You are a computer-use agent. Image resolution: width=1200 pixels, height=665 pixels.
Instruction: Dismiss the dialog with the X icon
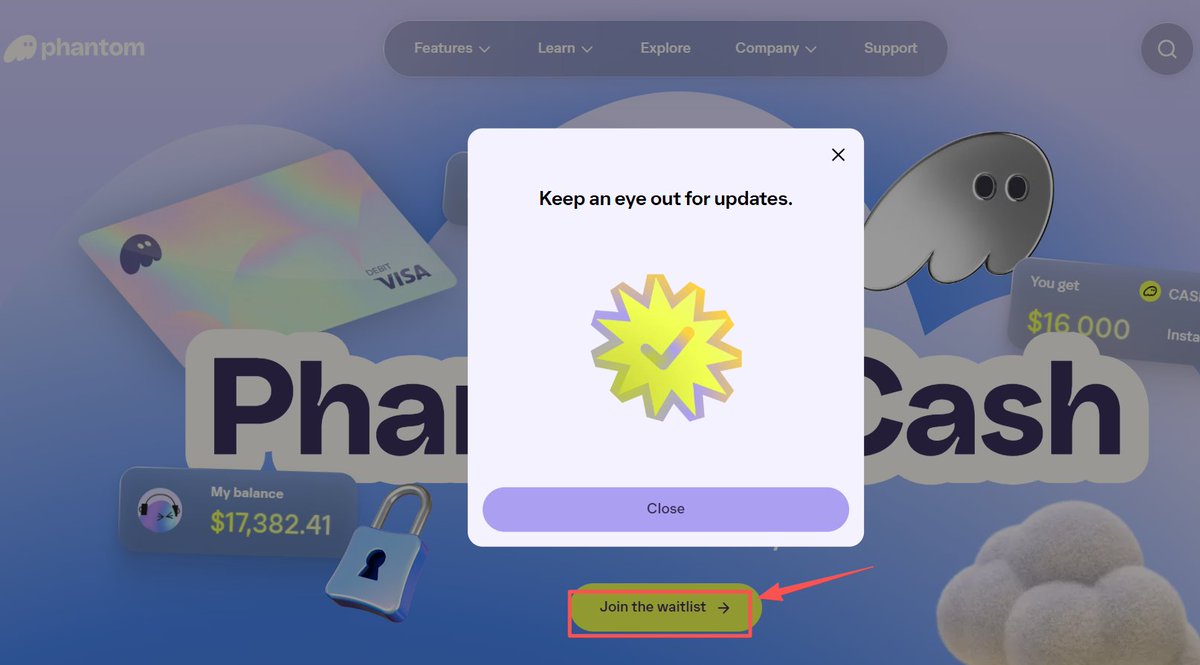(x=838, y=155)
